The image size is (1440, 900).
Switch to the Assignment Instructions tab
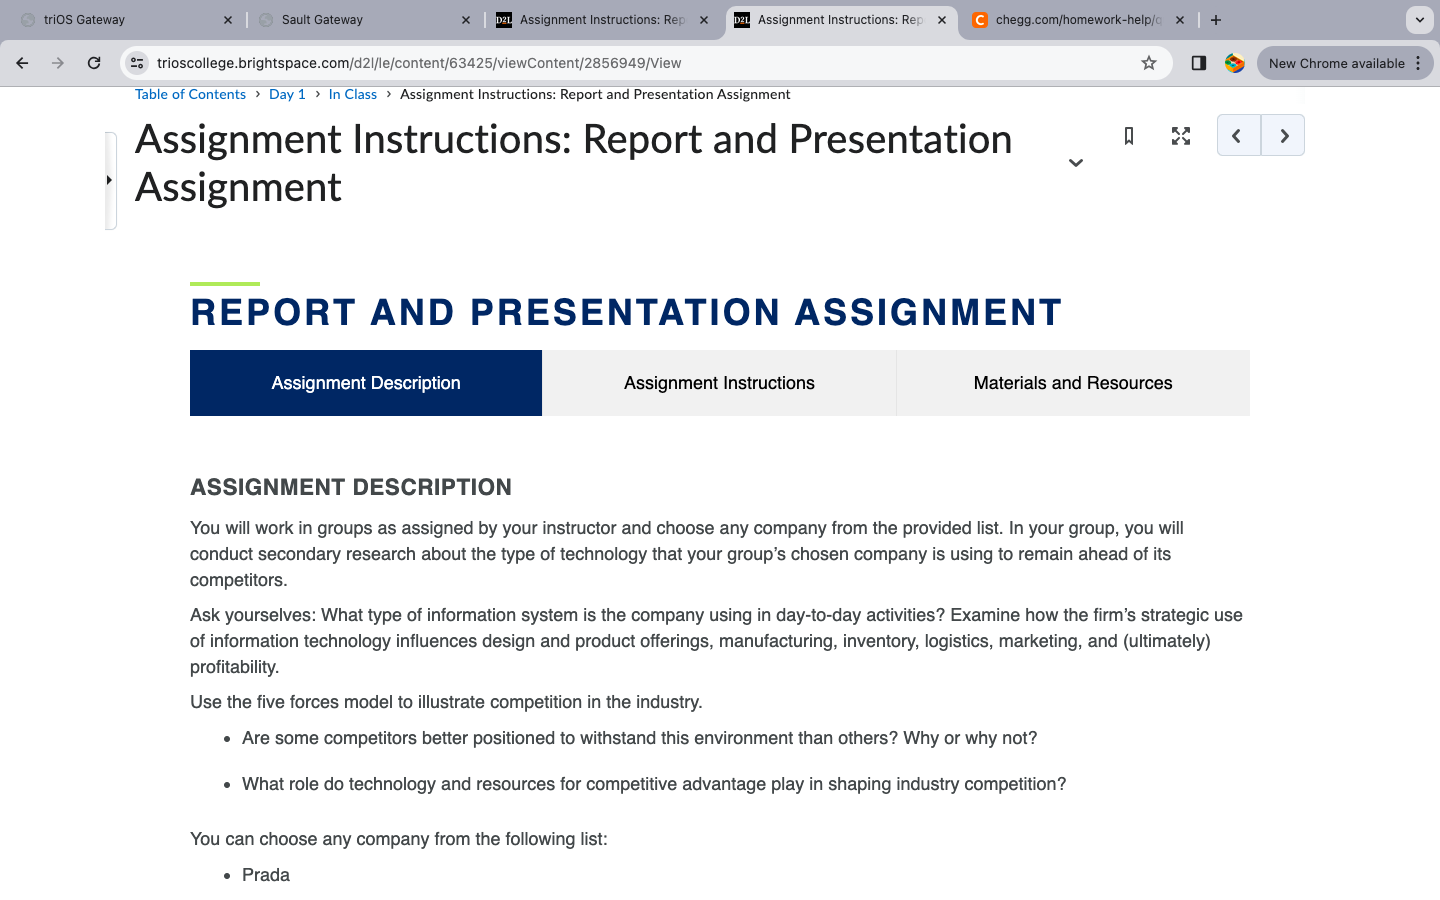[x=719, y=382]
